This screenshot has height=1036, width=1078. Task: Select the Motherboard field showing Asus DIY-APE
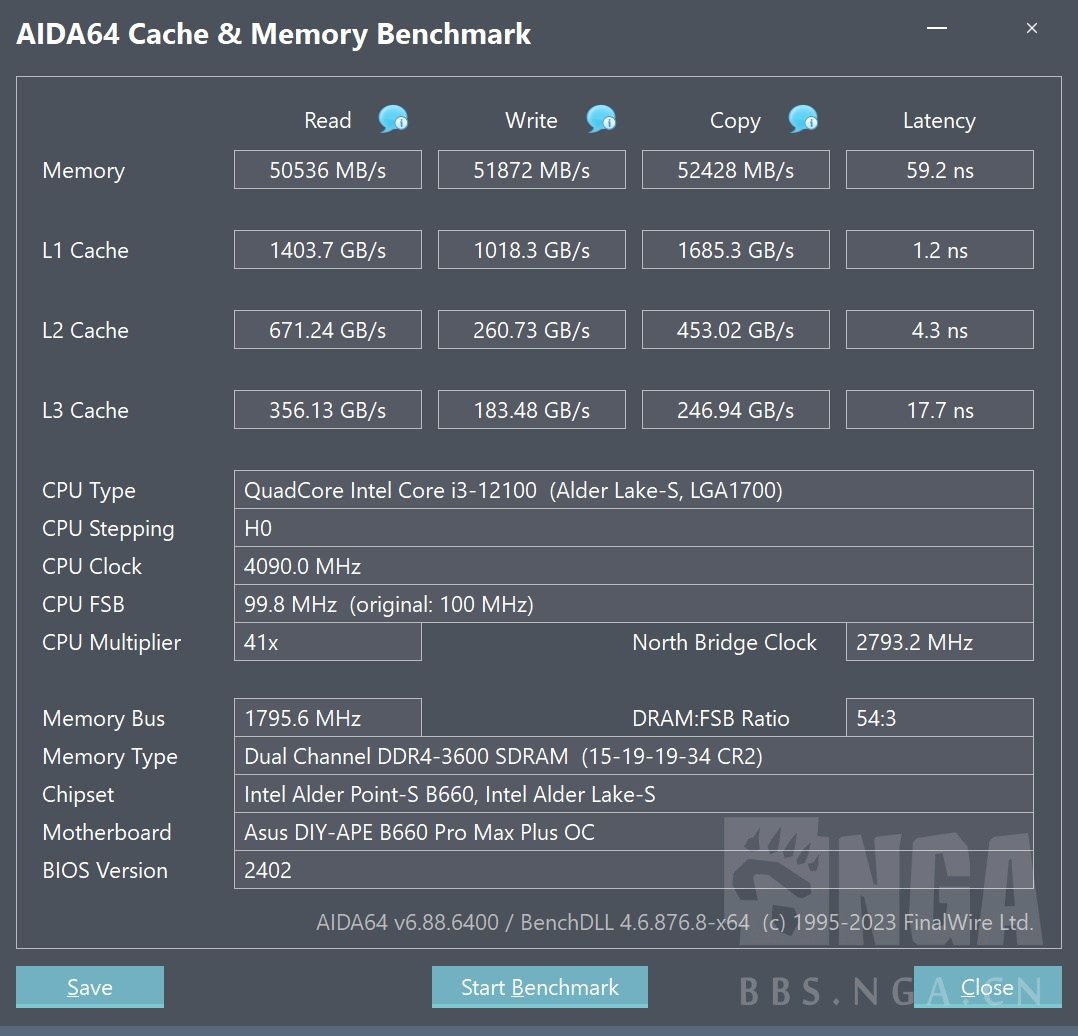634,832
